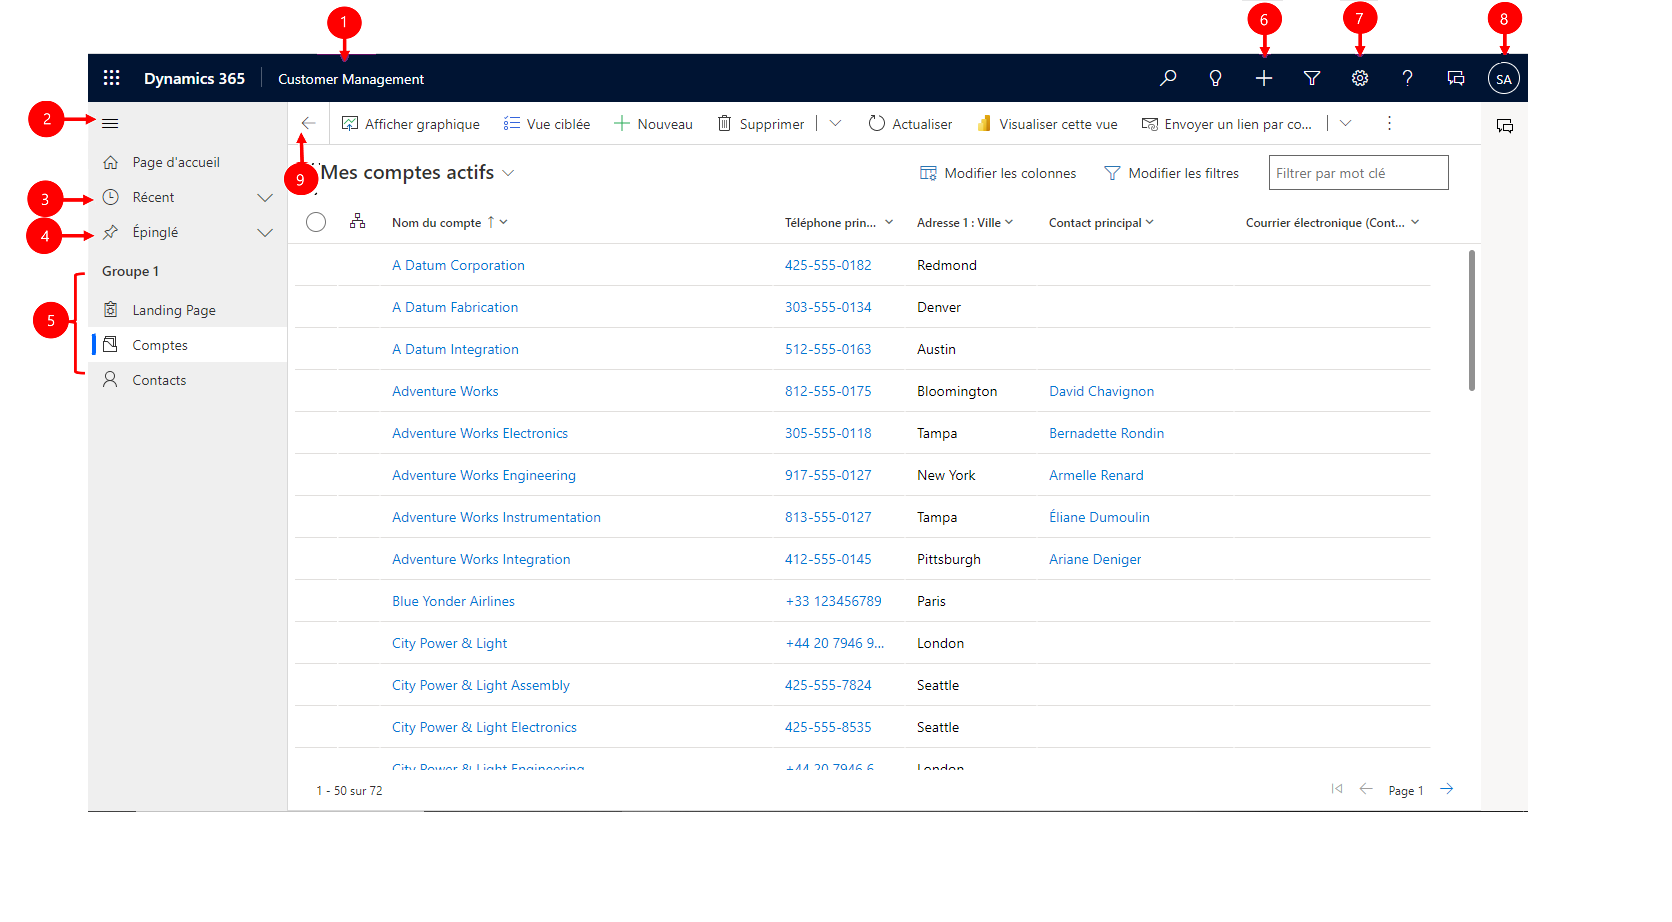
Task: Open contact Armelle Renard
Action: tap(1096, 475)
